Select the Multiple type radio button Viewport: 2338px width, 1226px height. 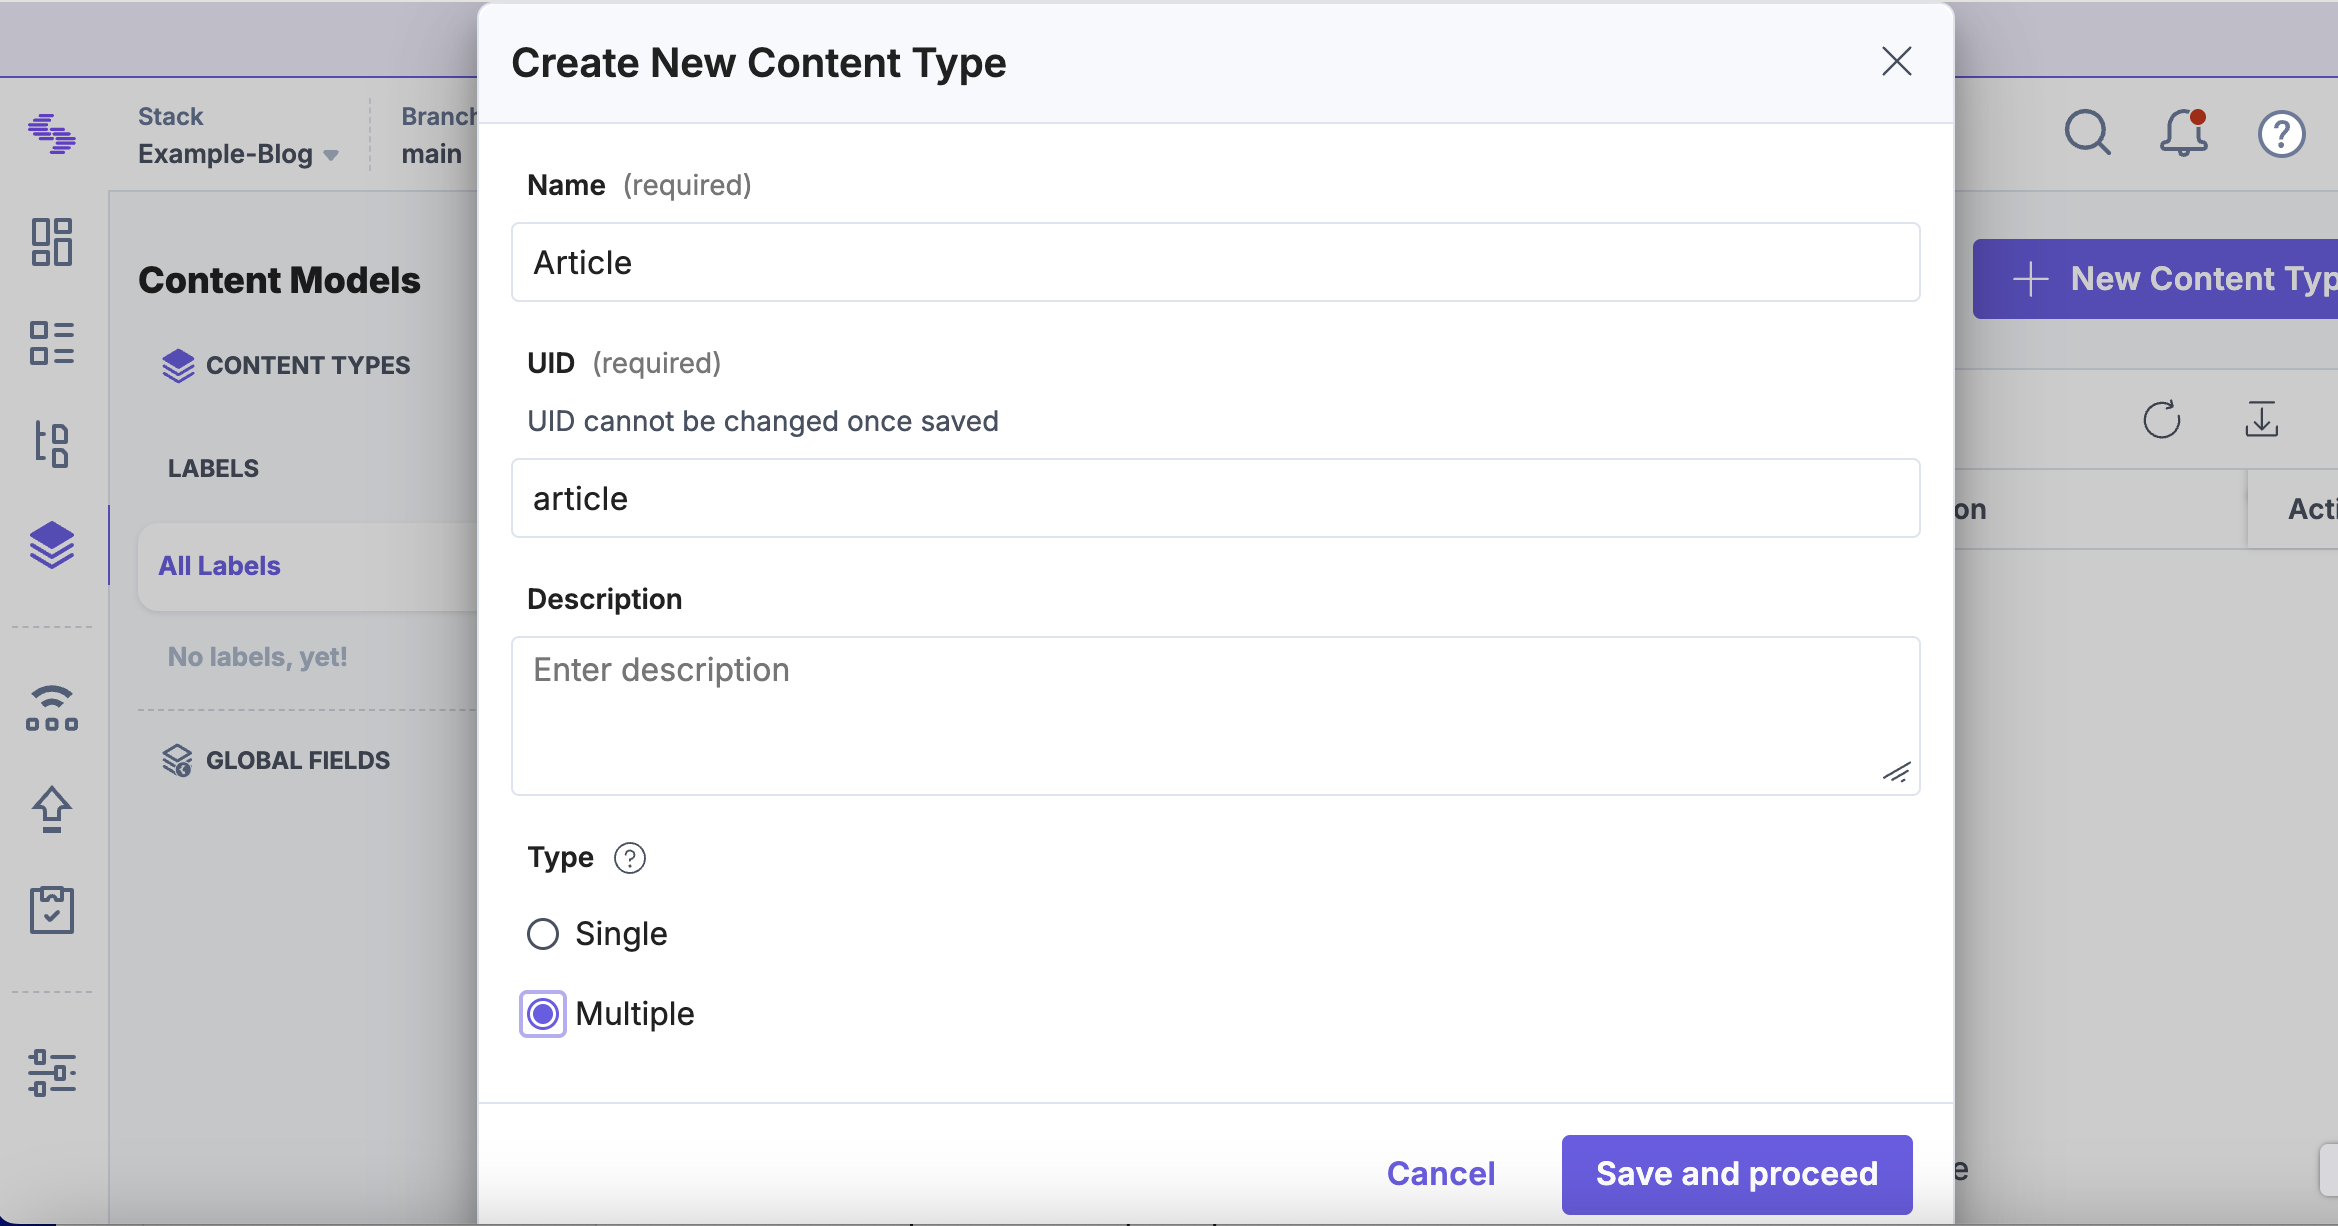pos(543,1014)
